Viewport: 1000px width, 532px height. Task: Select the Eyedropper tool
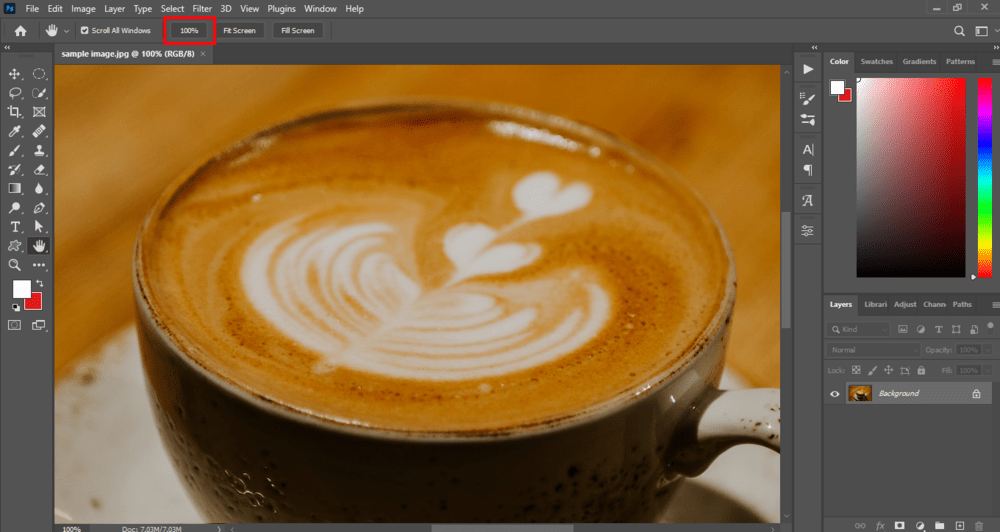pos(14,131)
